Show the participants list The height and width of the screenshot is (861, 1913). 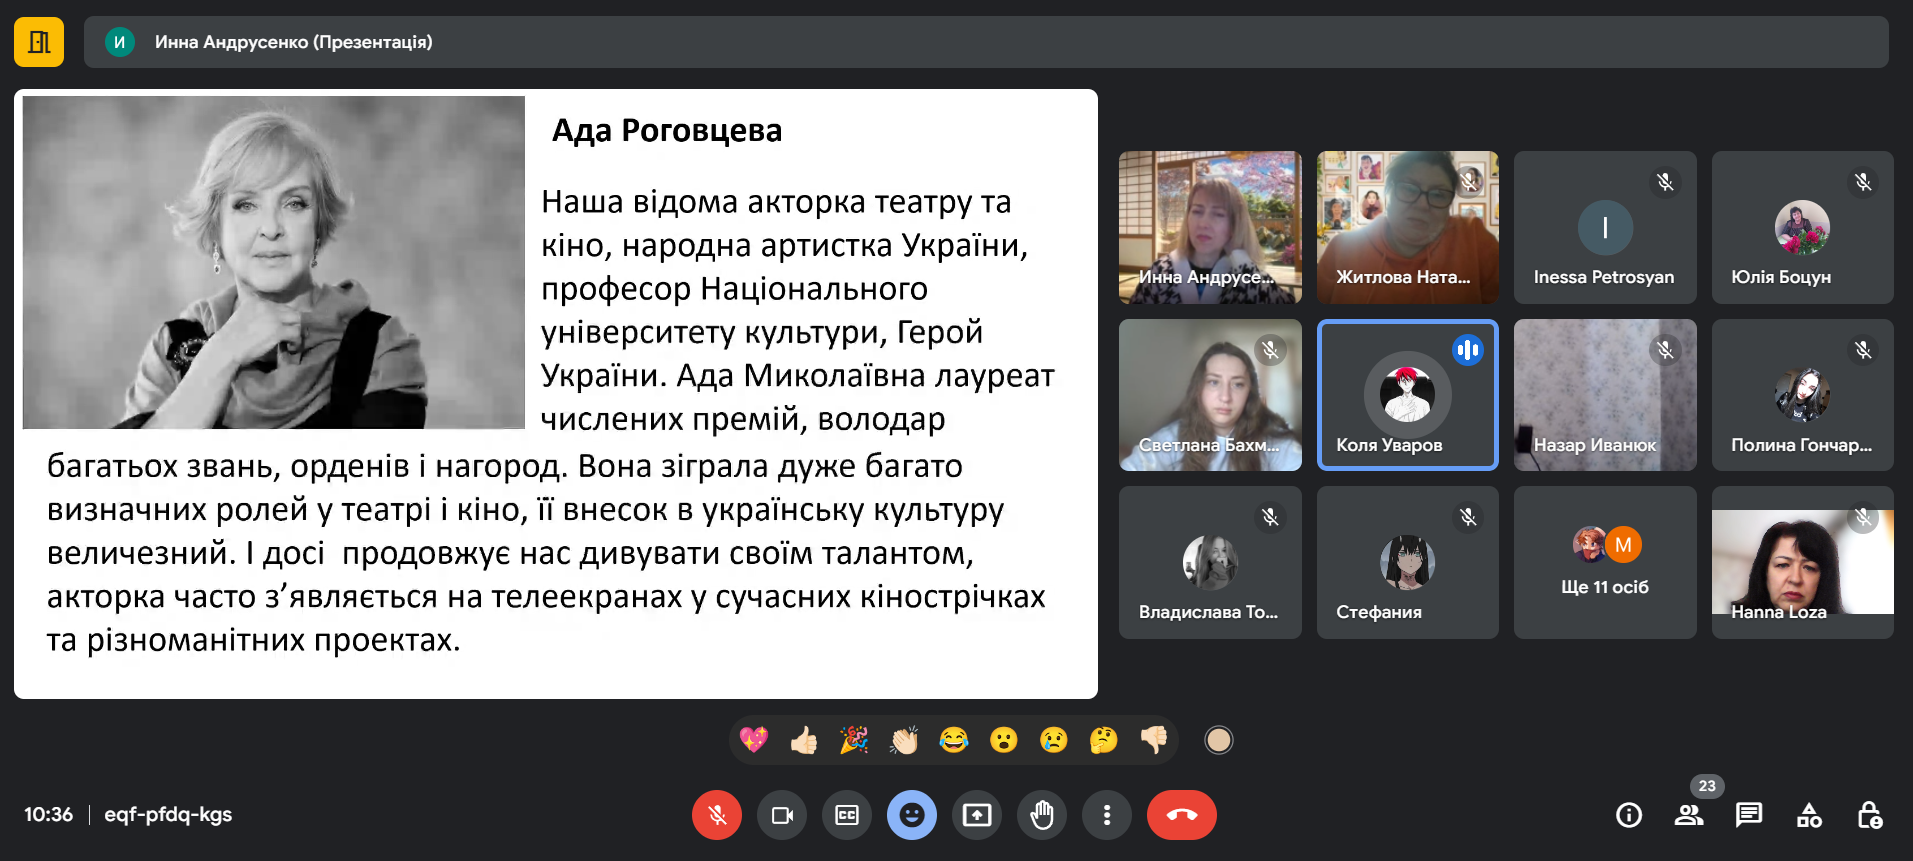tap(1689, 815)
